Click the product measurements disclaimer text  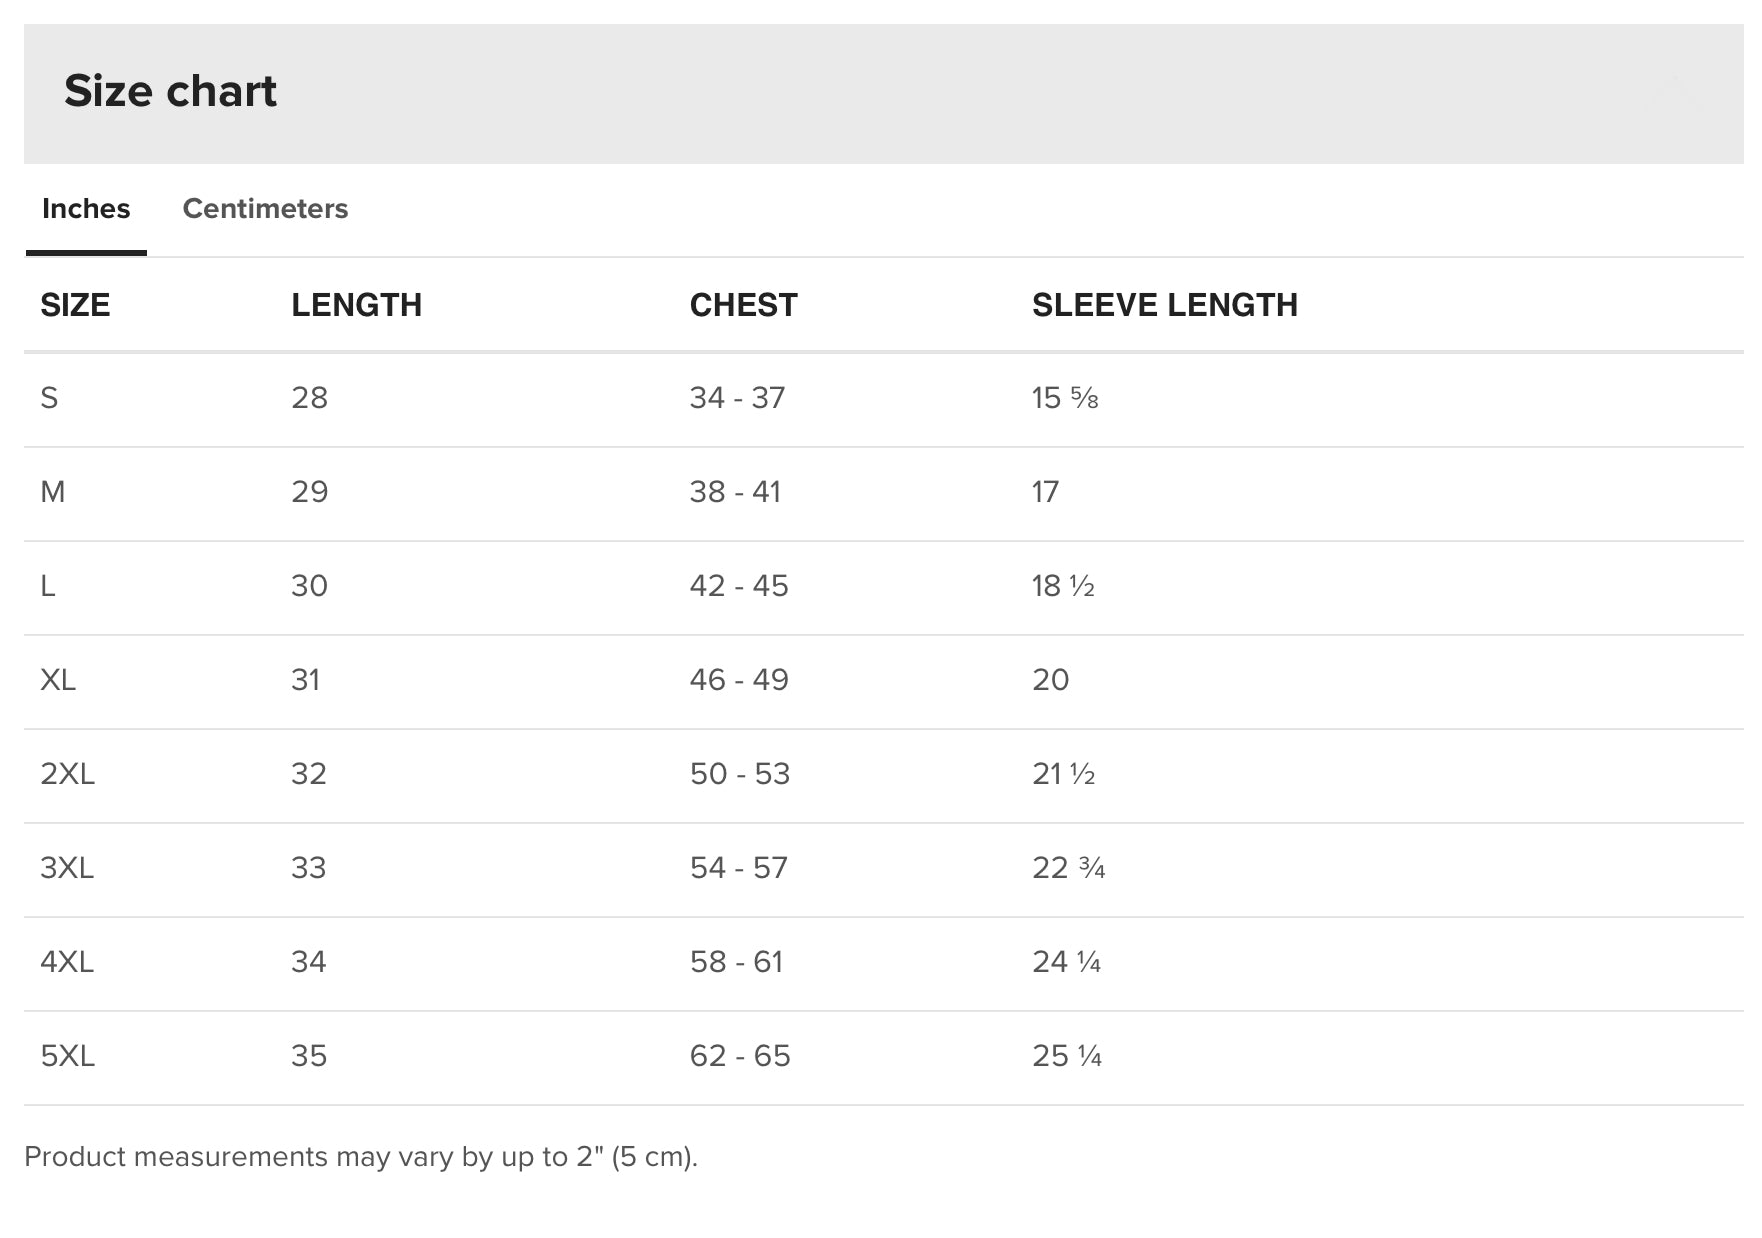point(360,1157)
